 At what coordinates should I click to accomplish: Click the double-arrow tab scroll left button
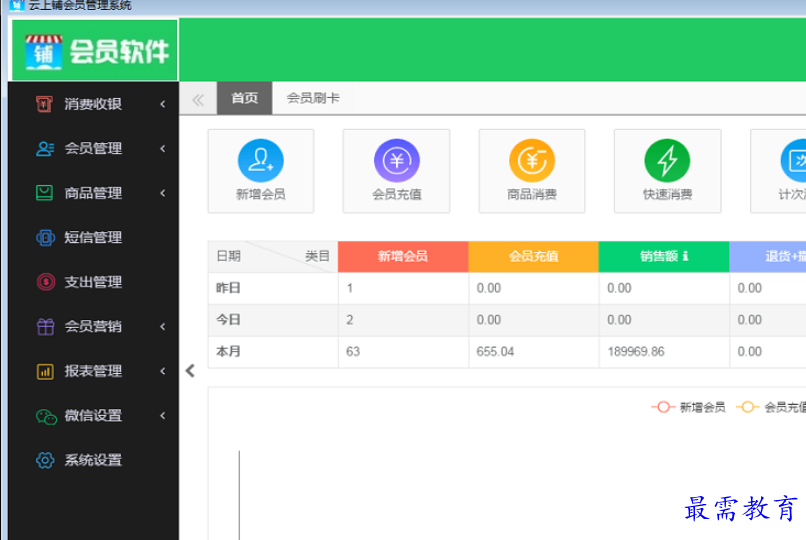(198, 99)
